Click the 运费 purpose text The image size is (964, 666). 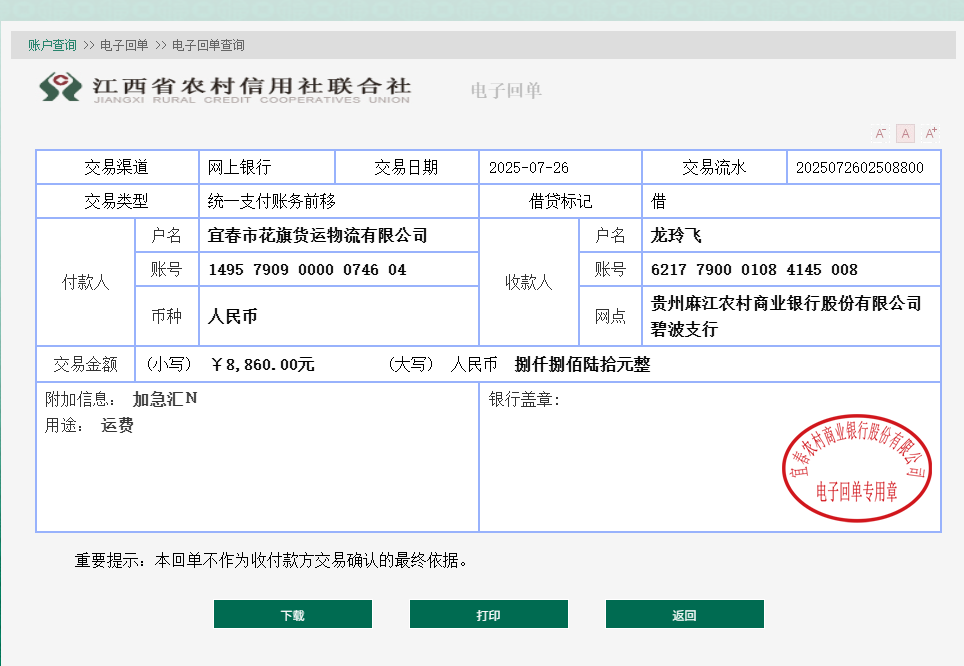(x=117, y=425)
